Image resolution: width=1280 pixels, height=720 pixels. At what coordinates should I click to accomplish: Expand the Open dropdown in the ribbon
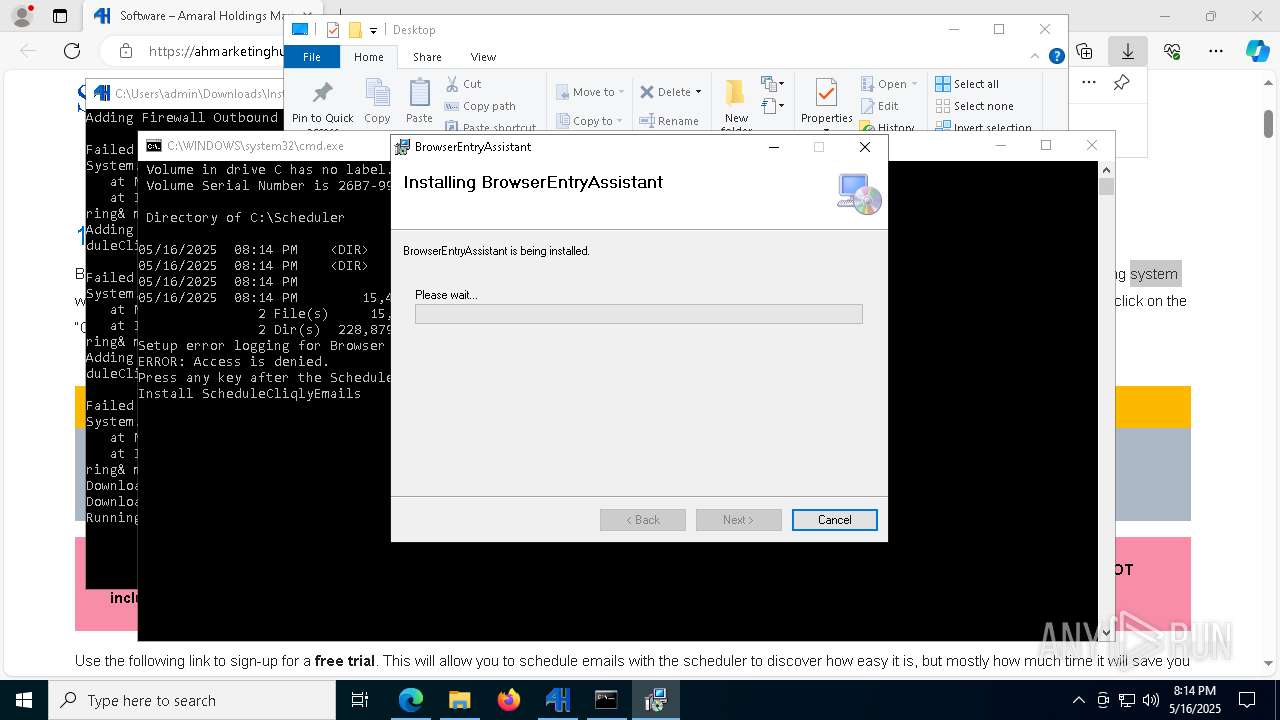point(889,84)
